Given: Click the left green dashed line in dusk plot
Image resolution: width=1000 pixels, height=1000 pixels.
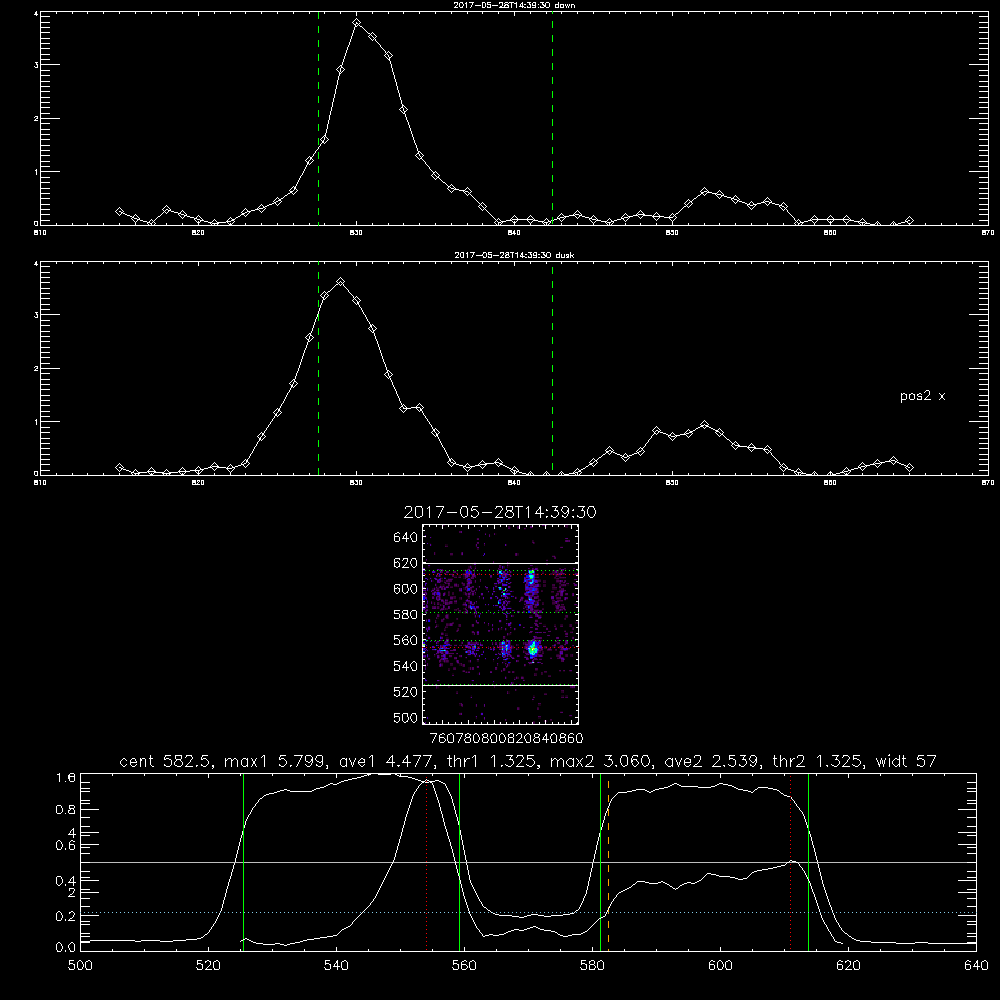Looking at the screenshot, I should tap(318, 369).
